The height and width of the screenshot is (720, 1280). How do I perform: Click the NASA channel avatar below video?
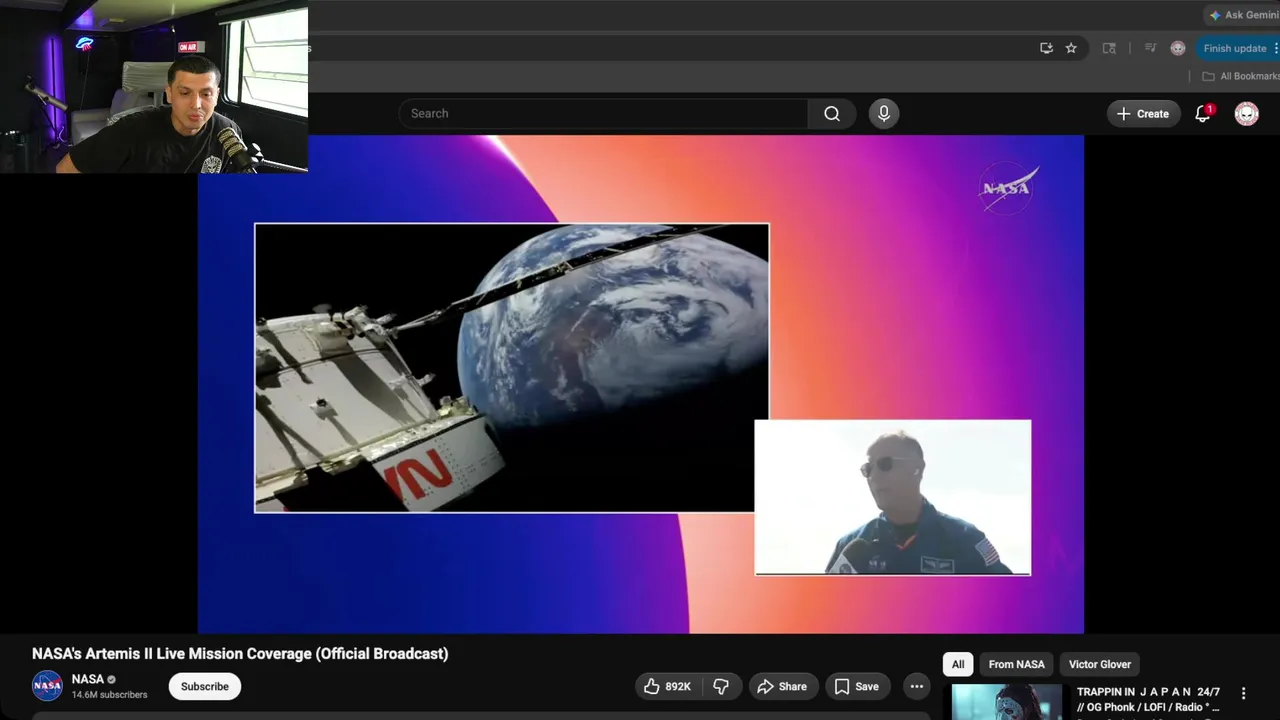(x=47, y=686)
